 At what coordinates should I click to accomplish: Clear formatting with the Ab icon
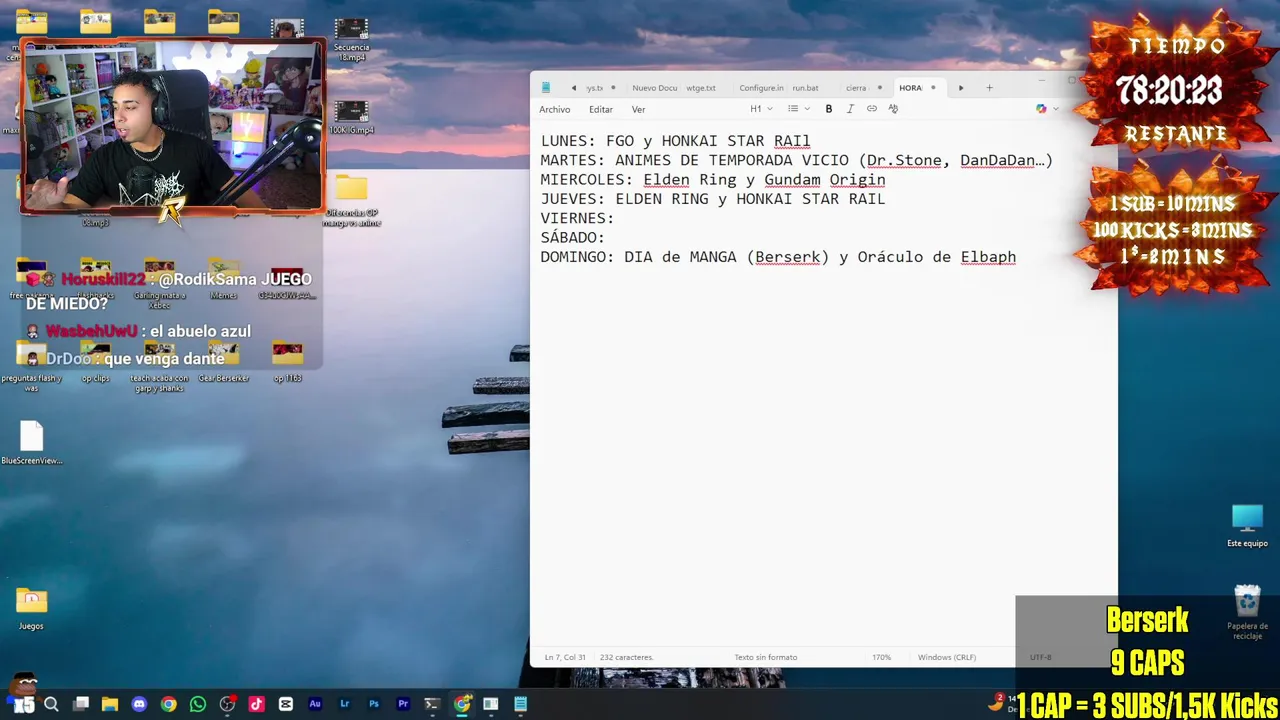[894, 109]
